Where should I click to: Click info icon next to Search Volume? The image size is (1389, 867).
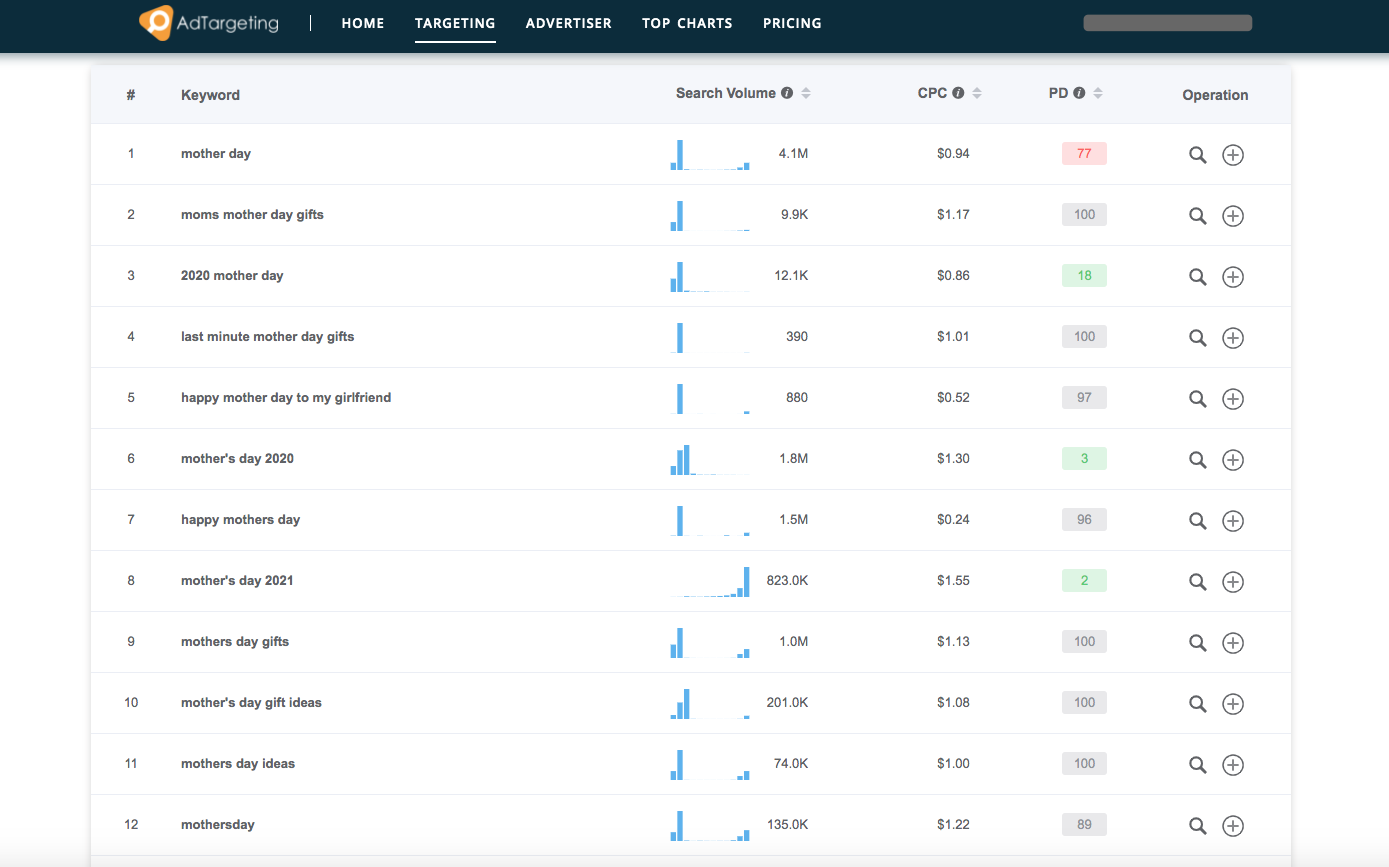click(x=787, y=93)
